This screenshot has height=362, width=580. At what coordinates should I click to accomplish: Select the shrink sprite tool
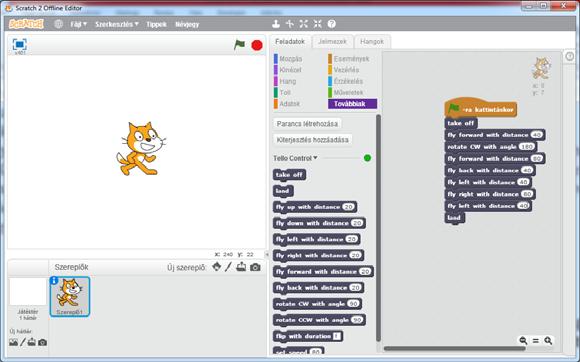(318, 24)
